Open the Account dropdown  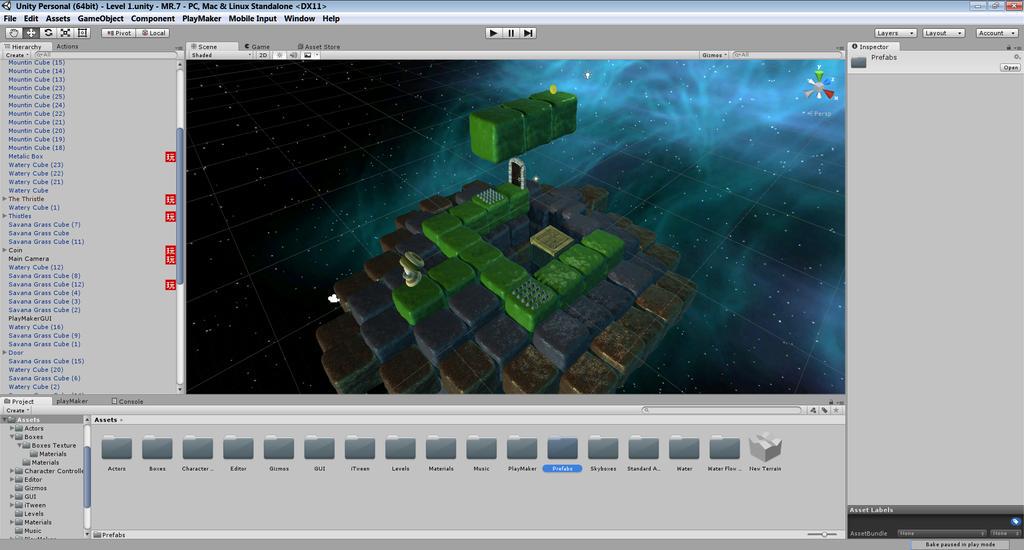pos(997,33)
